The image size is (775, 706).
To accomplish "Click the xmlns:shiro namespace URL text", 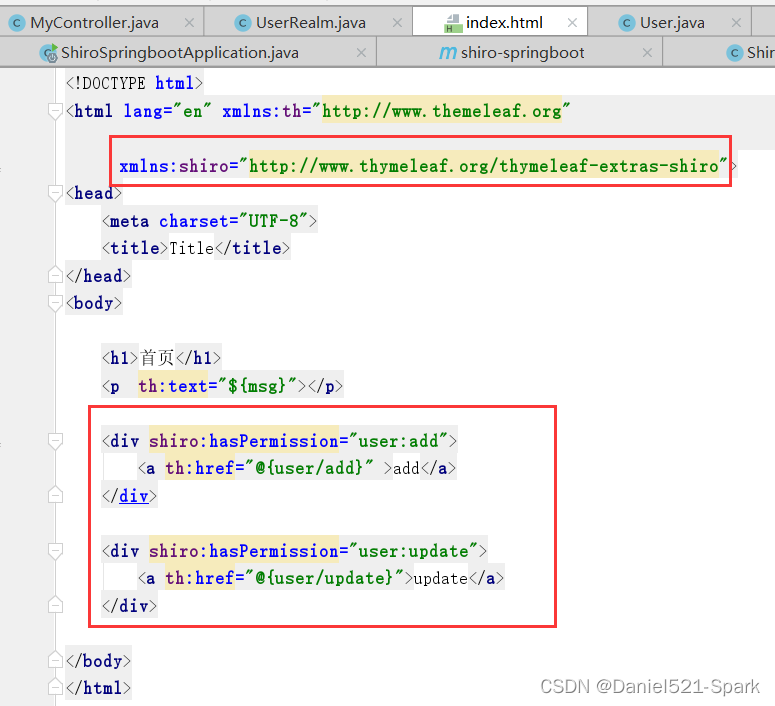I will [x=483, y=166].
